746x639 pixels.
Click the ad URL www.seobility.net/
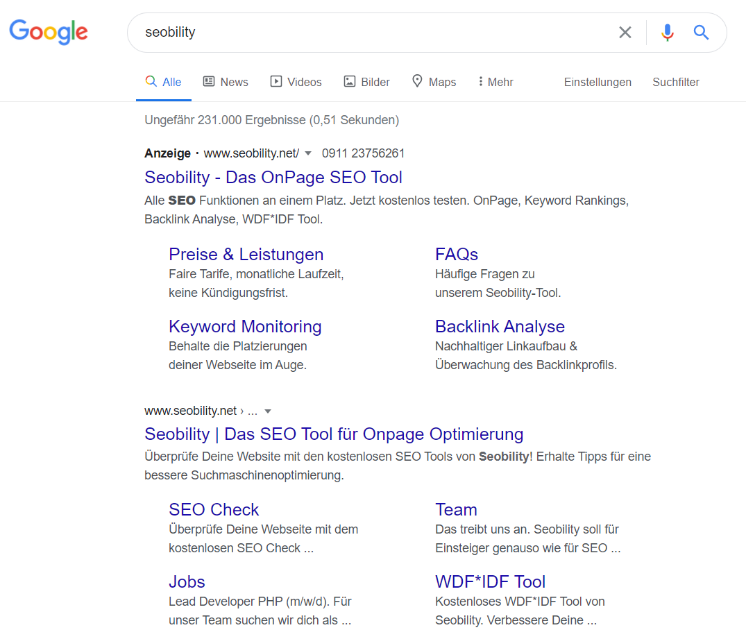click(x=251, y=153)
